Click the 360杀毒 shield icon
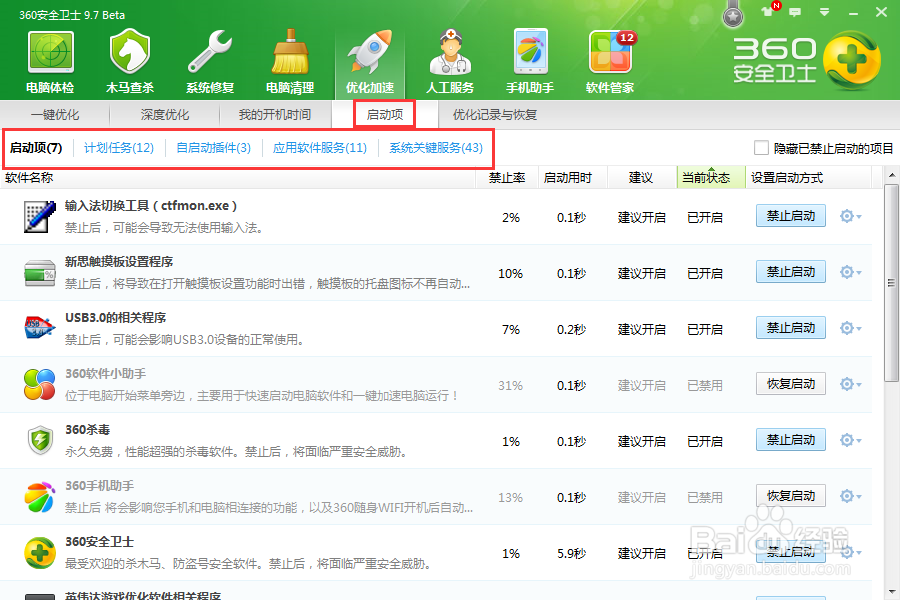 (40, 440)
